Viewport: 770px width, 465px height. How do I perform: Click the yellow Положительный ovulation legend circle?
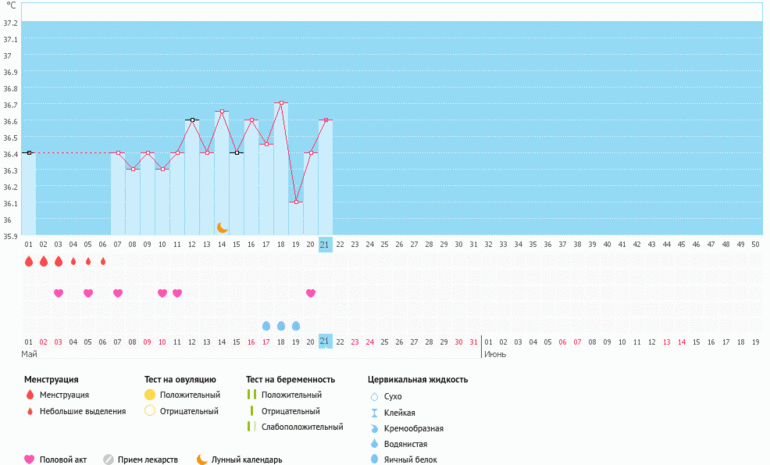(x=150, y=395)
